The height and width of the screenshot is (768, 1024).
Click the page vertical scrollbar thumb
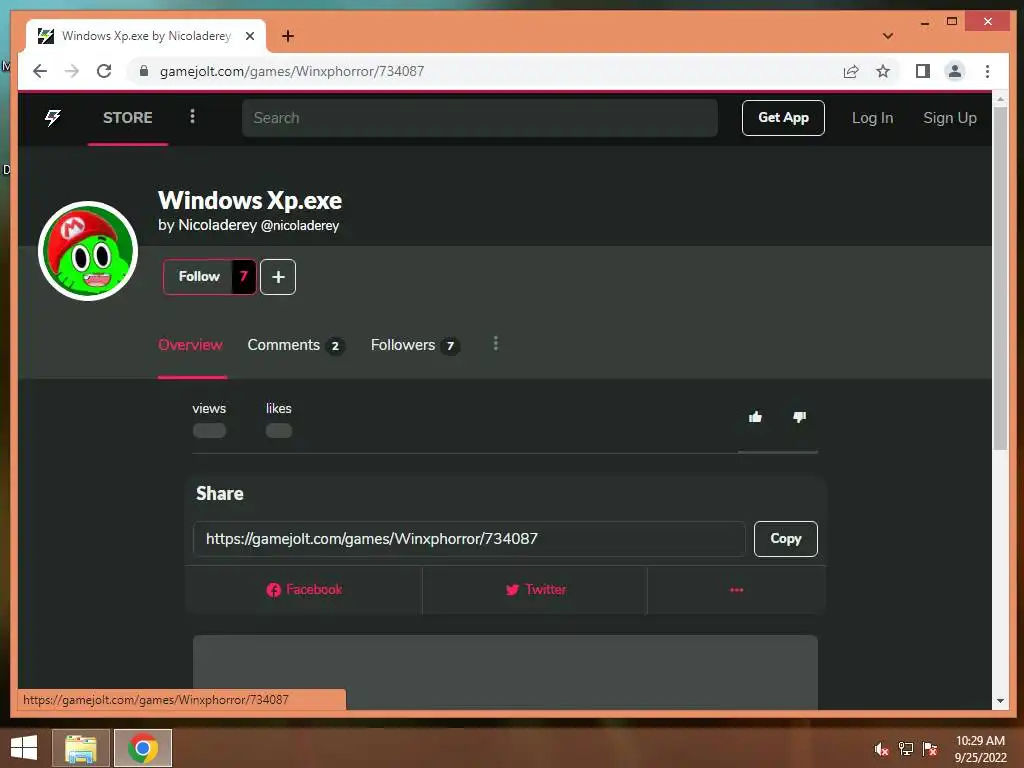tap(1000, 279)
